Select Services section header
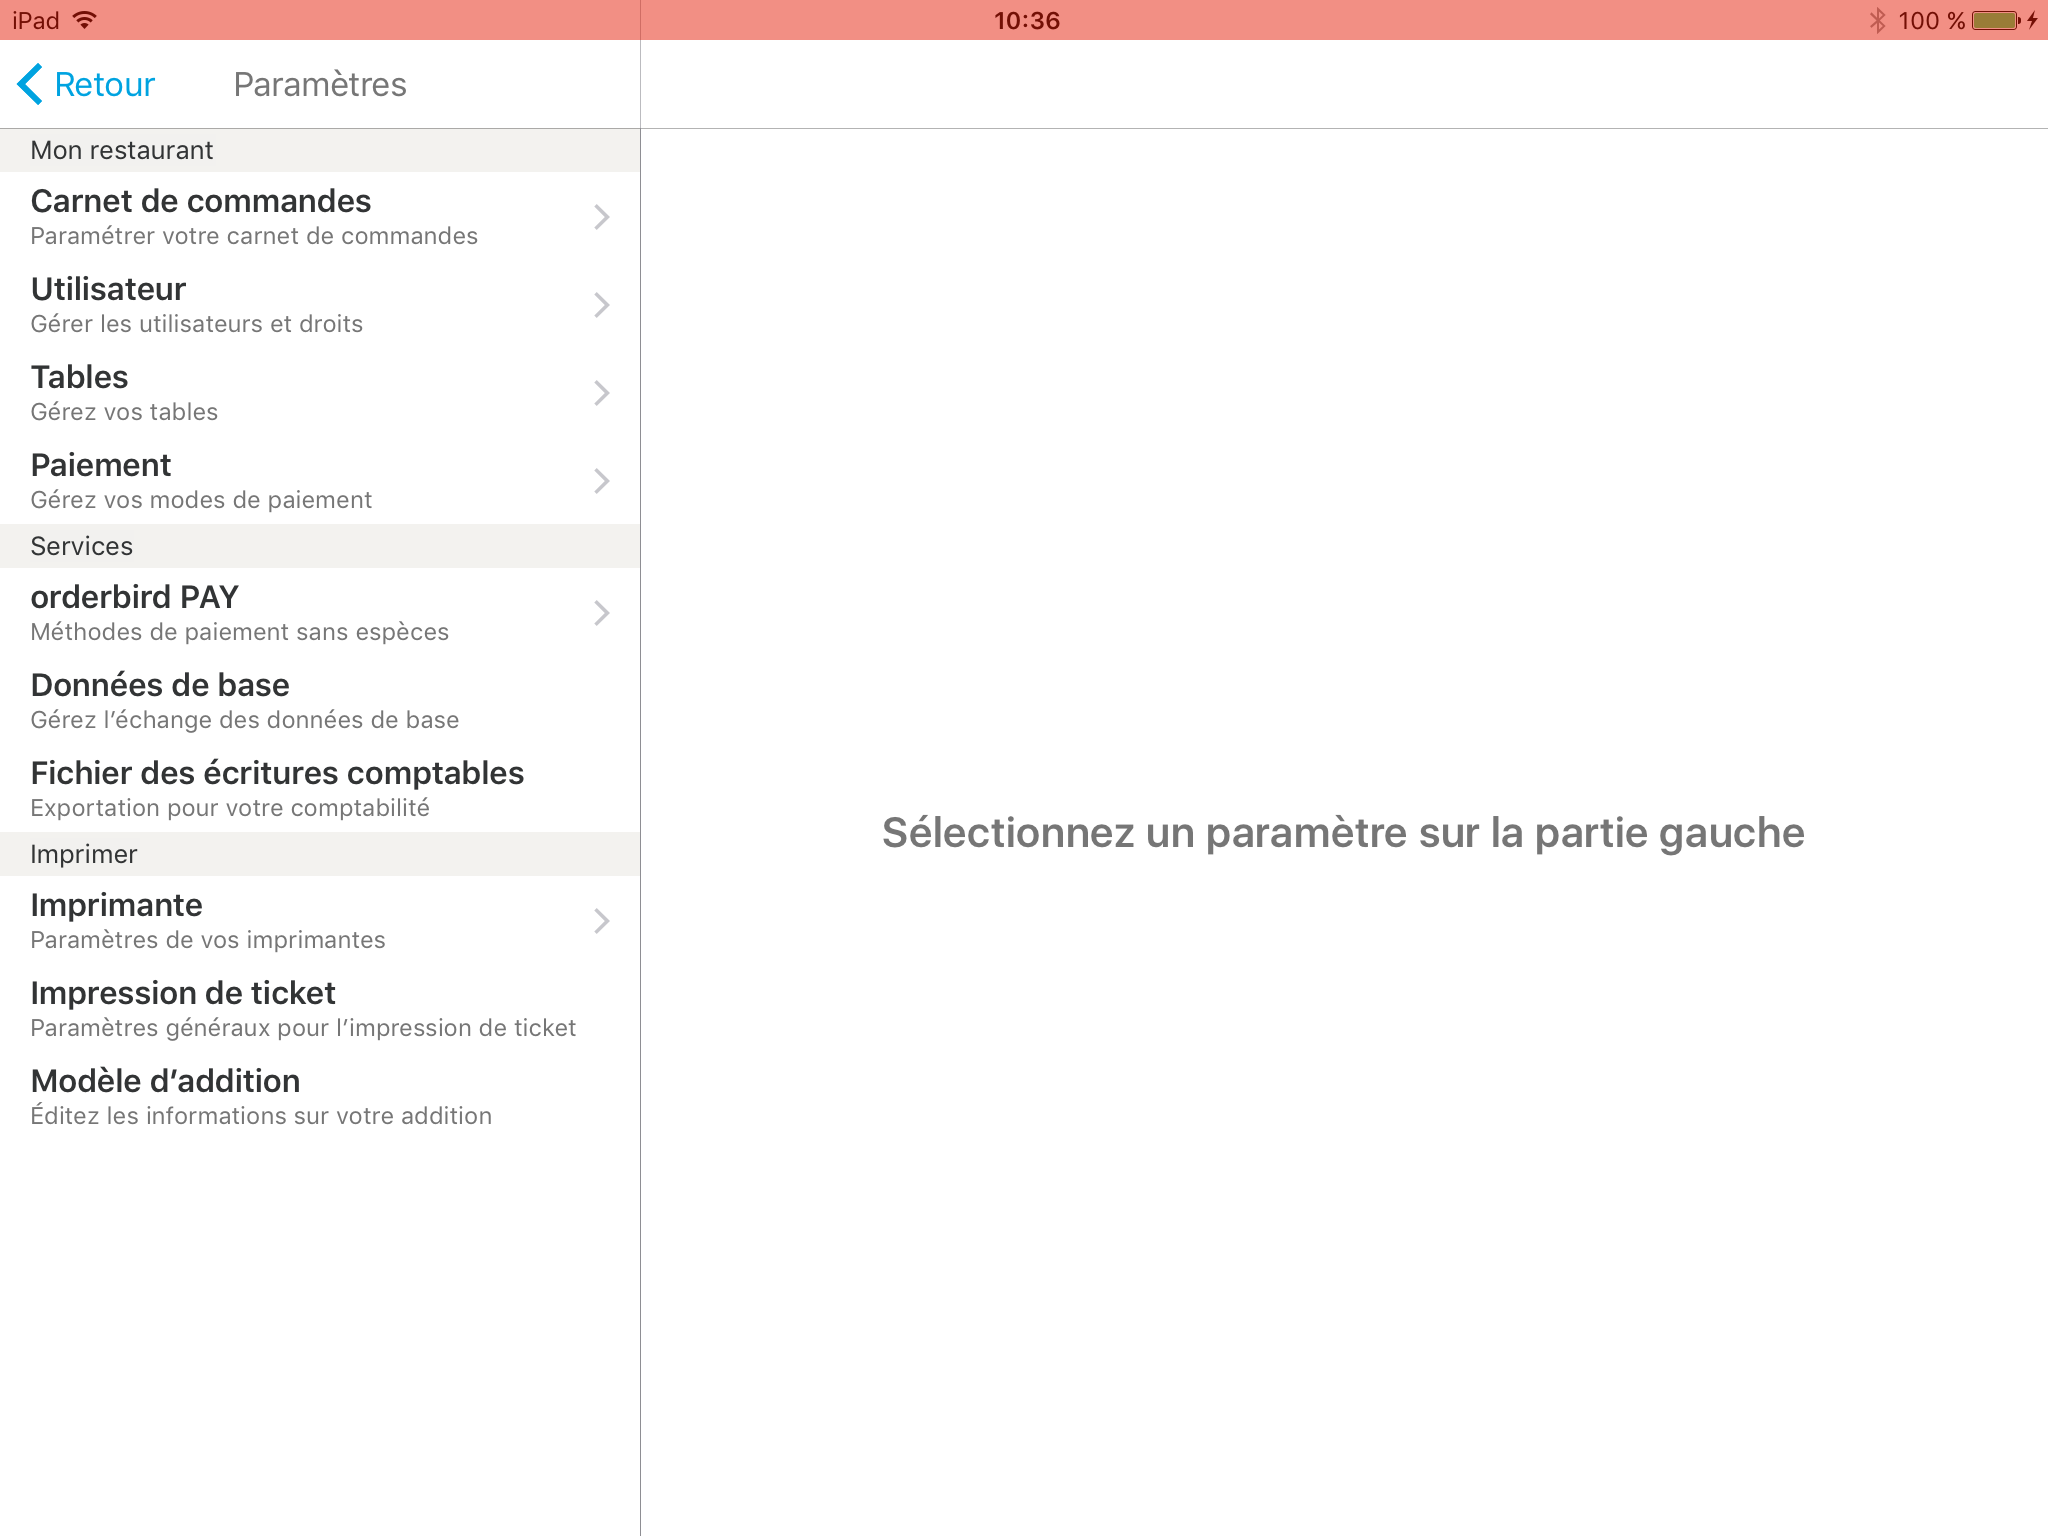The image size is (2048, 1536). pos(318,545)
